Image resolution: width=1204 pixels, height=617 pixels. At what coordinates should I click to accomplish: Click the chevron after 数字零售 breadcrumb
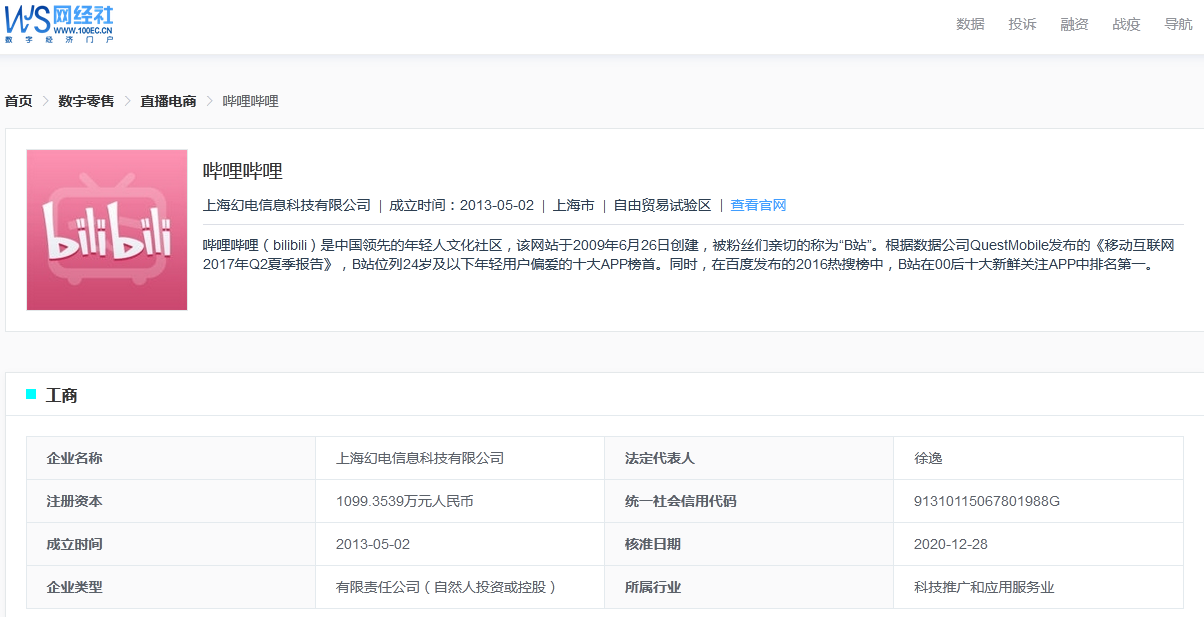[128, 101]
